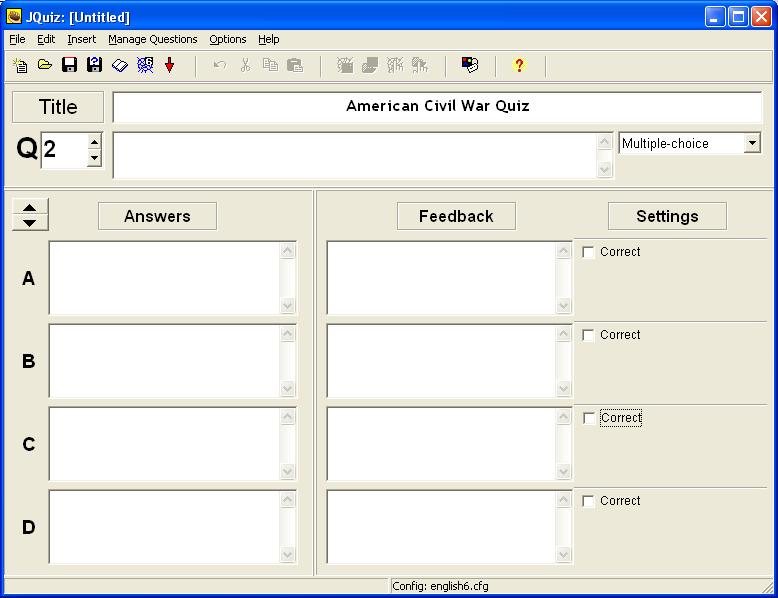
Task: Create a new quiz file icon
Action: point(20,65)
